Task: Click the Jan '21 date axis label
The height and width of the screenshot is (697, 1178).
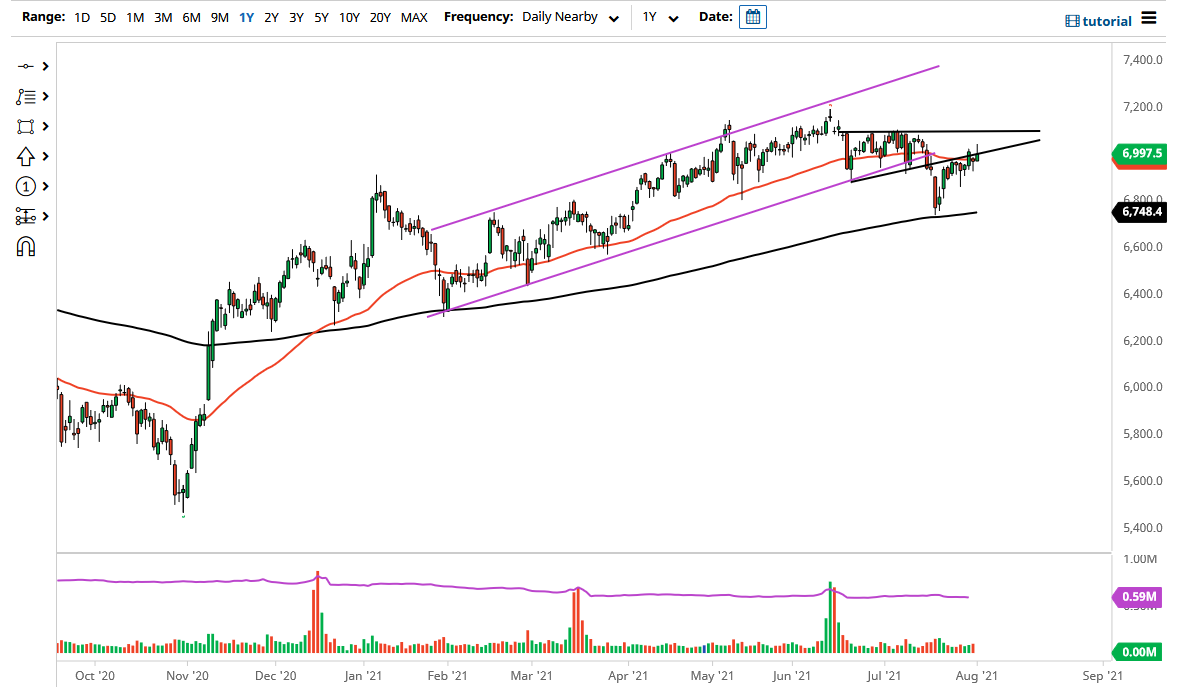Action: [x=363, y=676]
